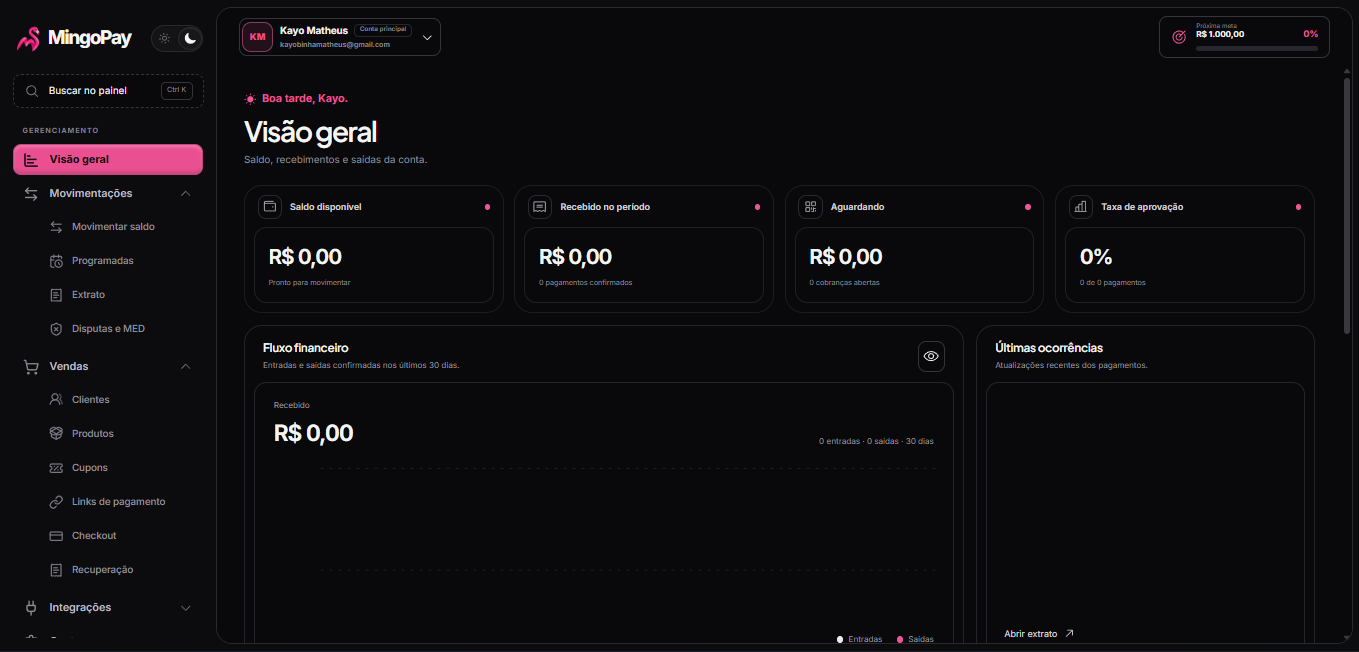Screen dimensions: 1359x652
Task: Open Movimentar saldo
Action: tap(113, 227)
